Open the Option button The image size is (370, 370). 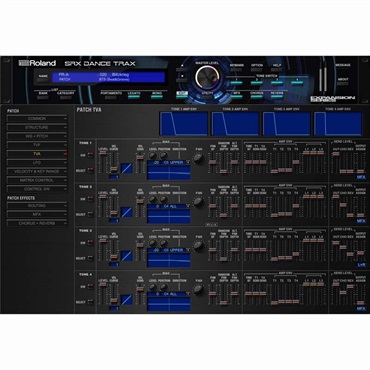point(257,69)
